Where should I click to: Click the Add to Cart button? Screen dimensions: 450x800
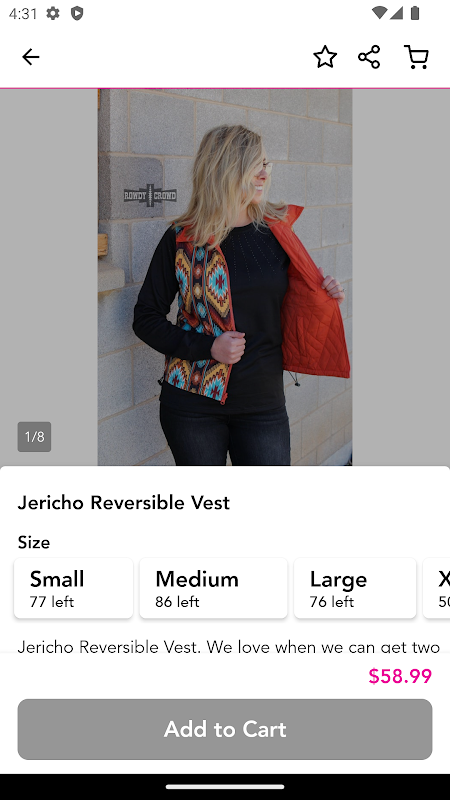pos(225,729)
